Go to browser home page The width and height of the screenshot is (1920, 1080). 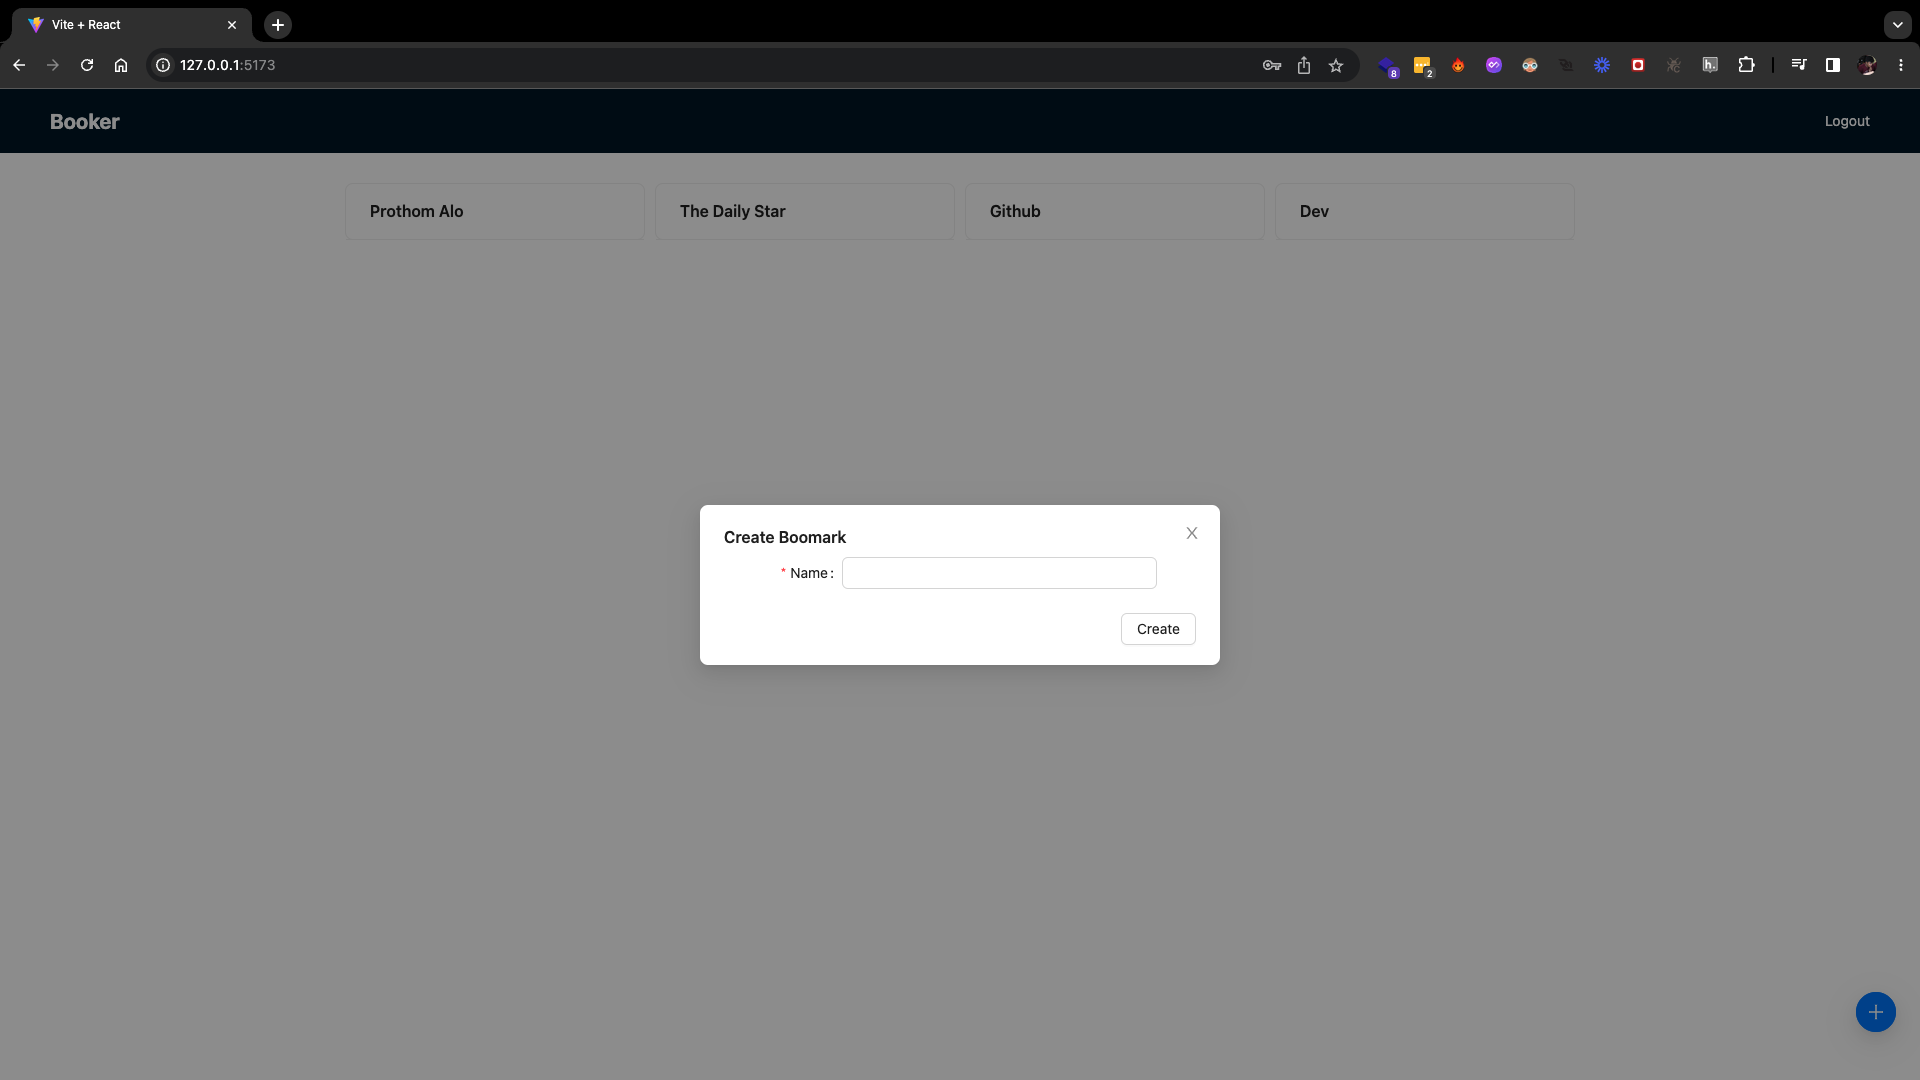tap(121, 65)
